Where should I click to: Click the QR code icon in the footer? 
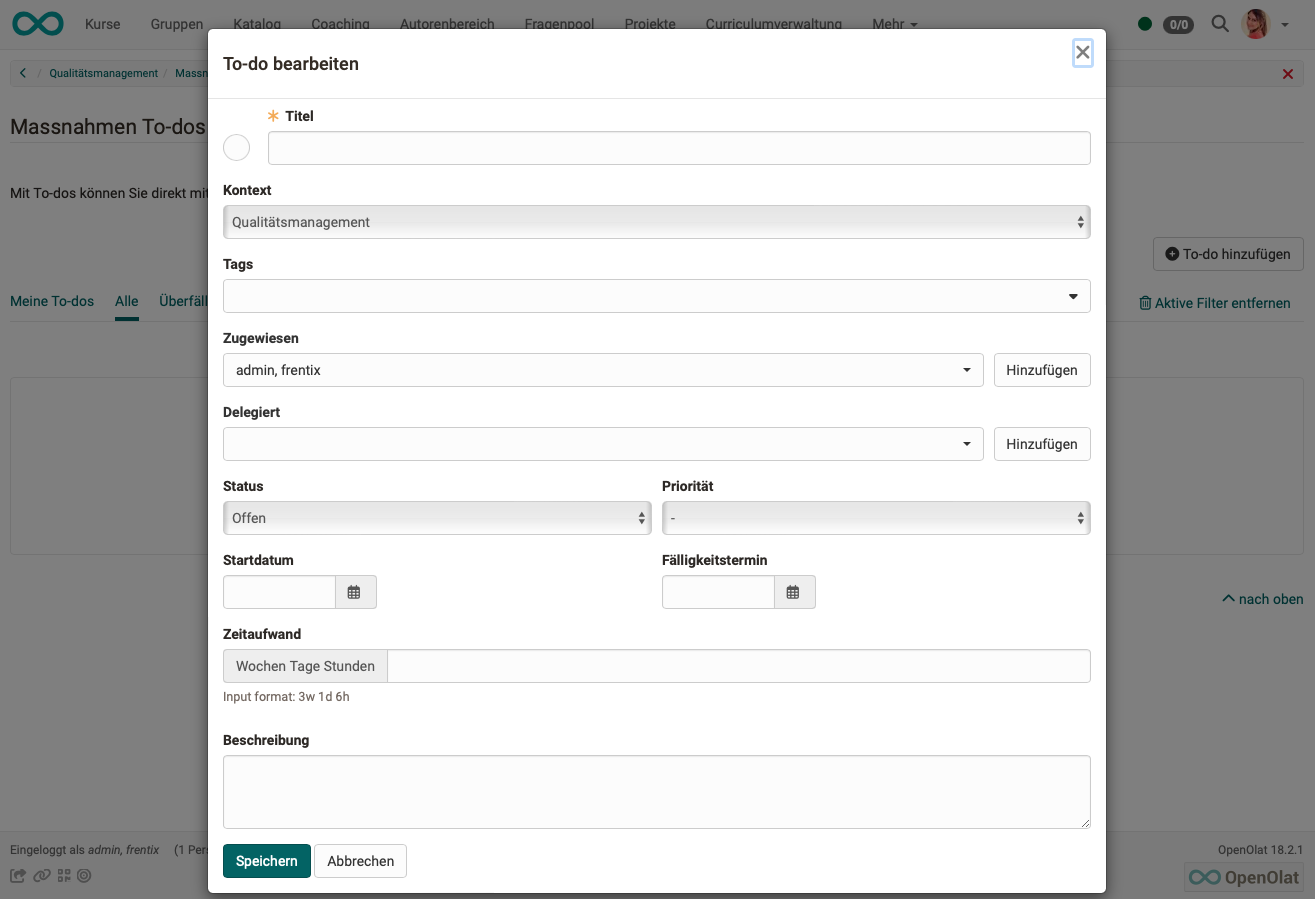[63, 875]
